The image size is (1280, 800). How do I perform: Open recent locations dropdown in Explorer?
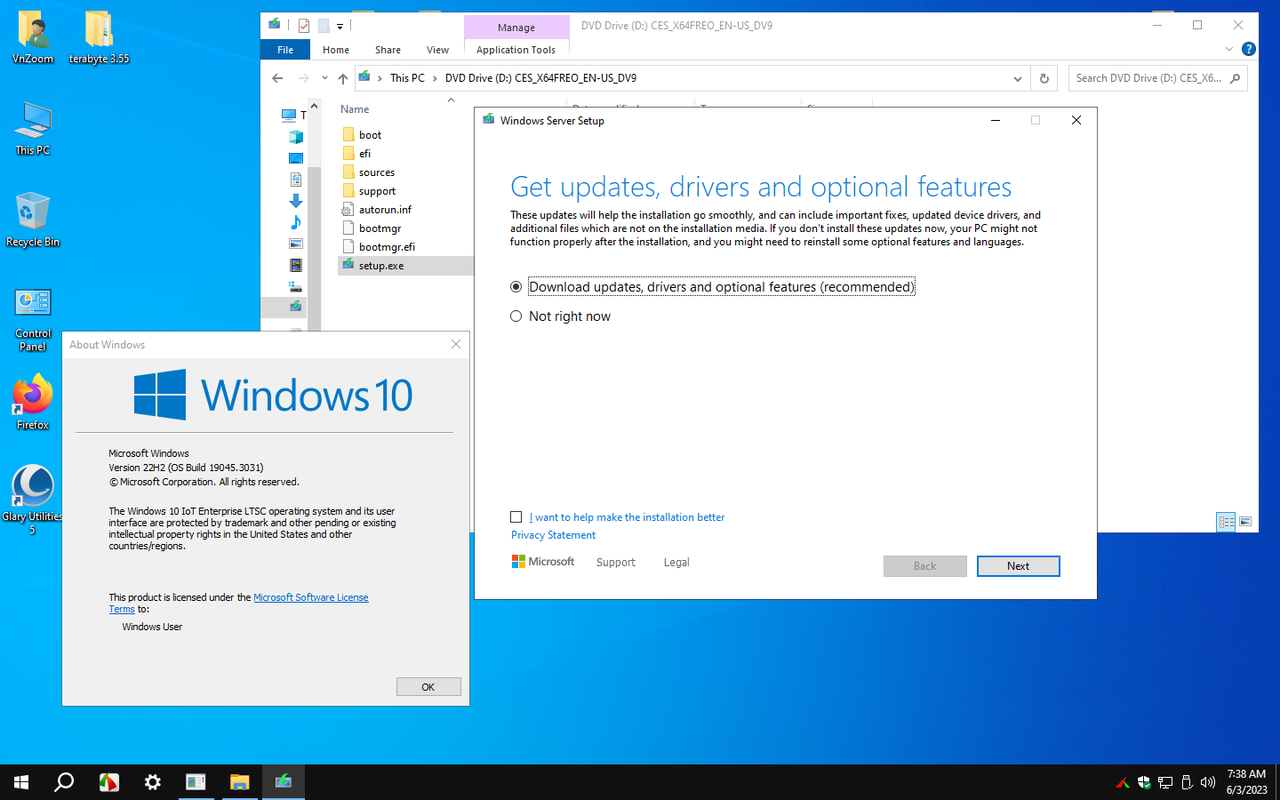[325, 78]
